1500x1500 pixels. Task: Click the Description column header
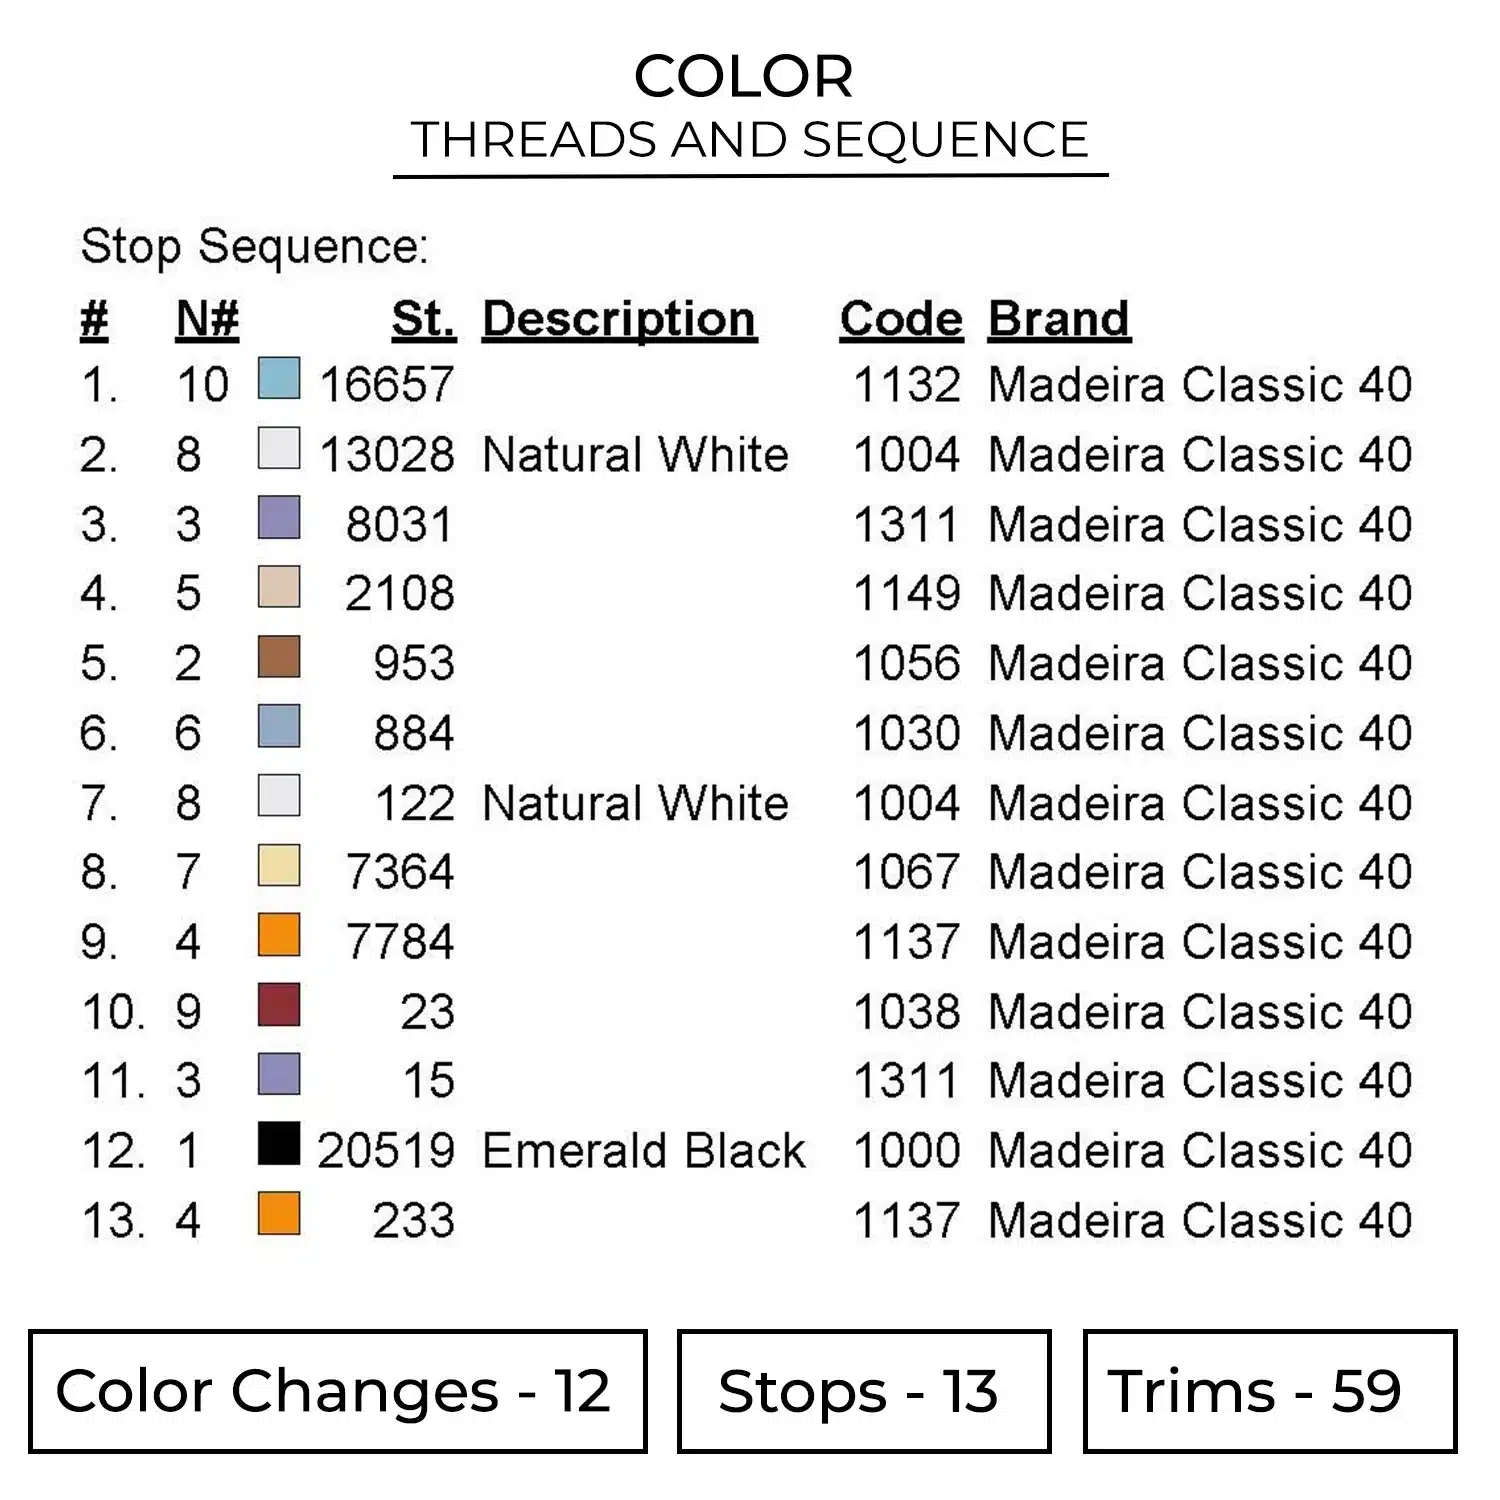click(x=619, y=320)
